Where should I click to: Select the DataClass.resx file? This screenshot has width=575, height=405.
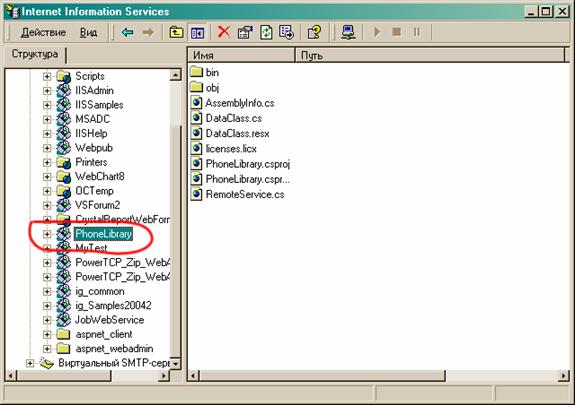tap(237, 134)
